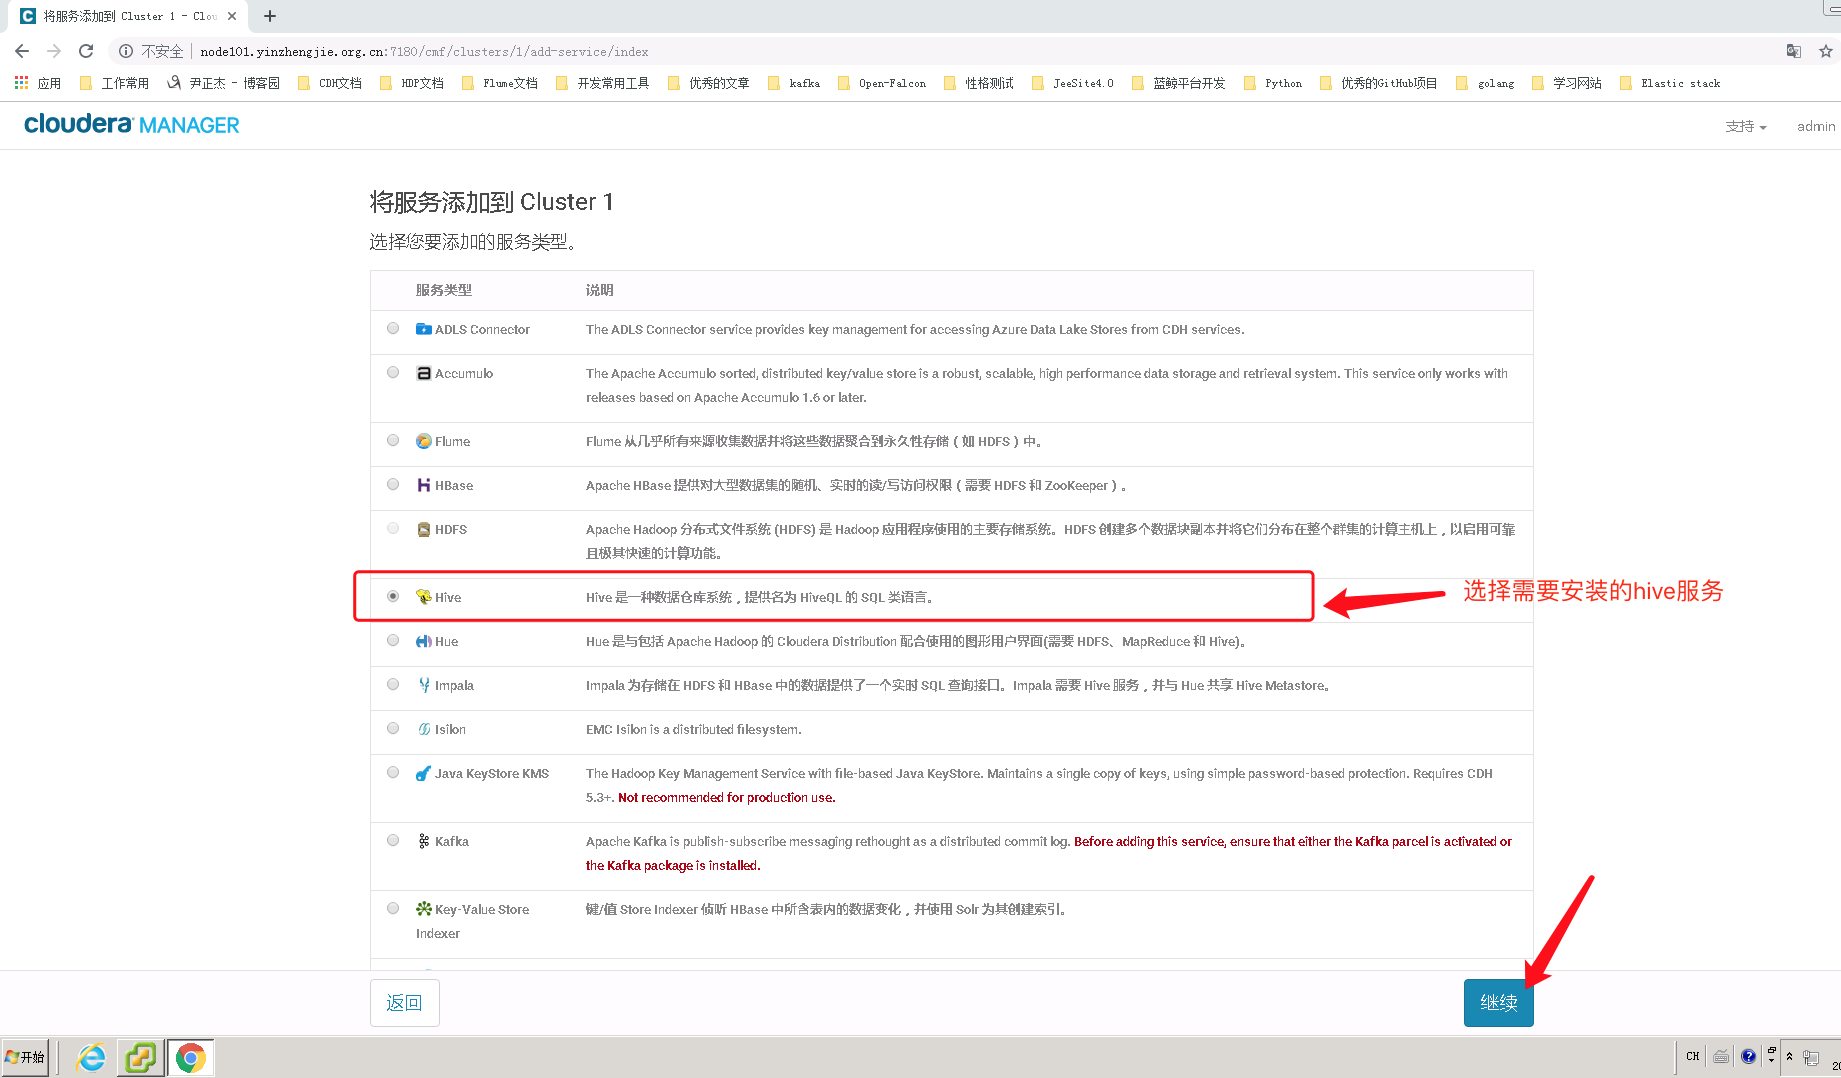
Task: Click the Kafka service icon
Action: coord(424,841)
